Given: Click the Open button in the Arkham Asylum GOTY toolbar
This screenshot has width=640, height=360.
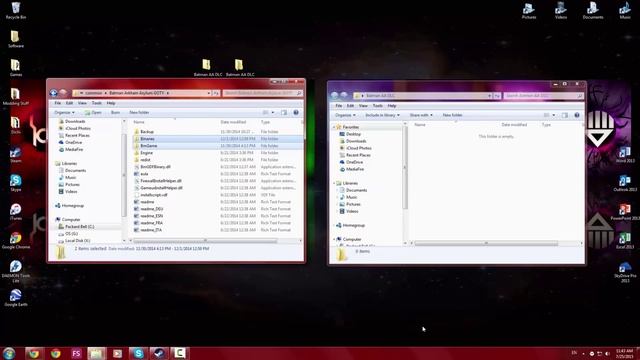Looking at the screenshot, I should 93,112.
